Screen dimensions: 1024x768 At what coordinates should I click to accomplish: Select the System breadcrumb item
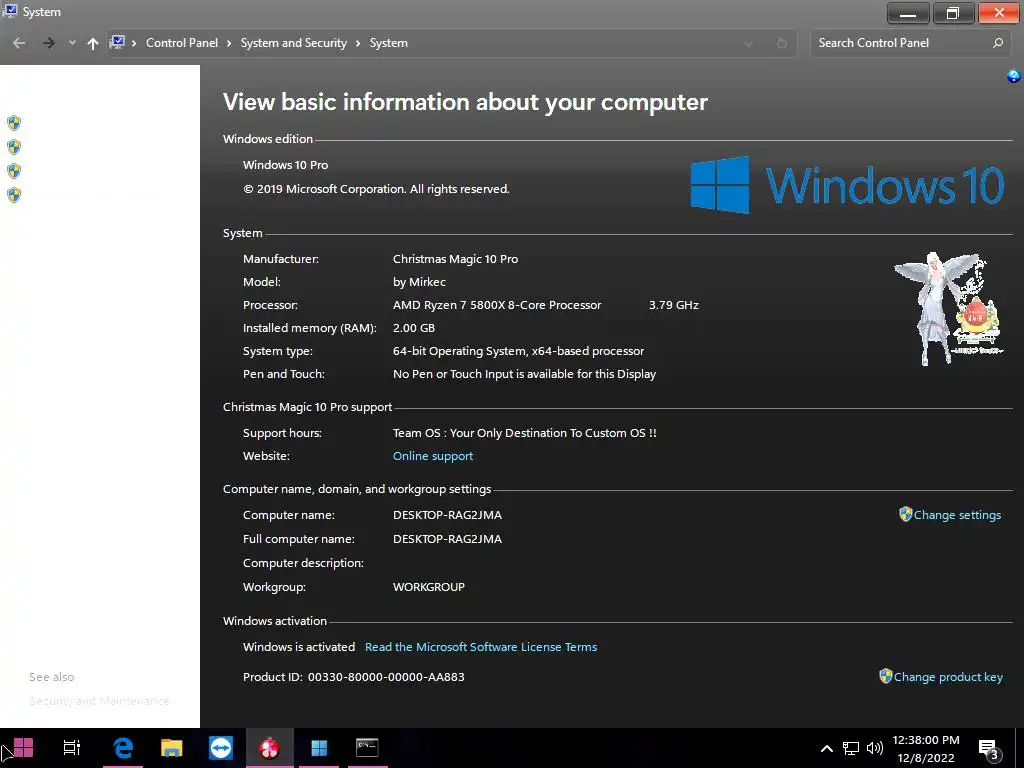click(x=389, y=42)
